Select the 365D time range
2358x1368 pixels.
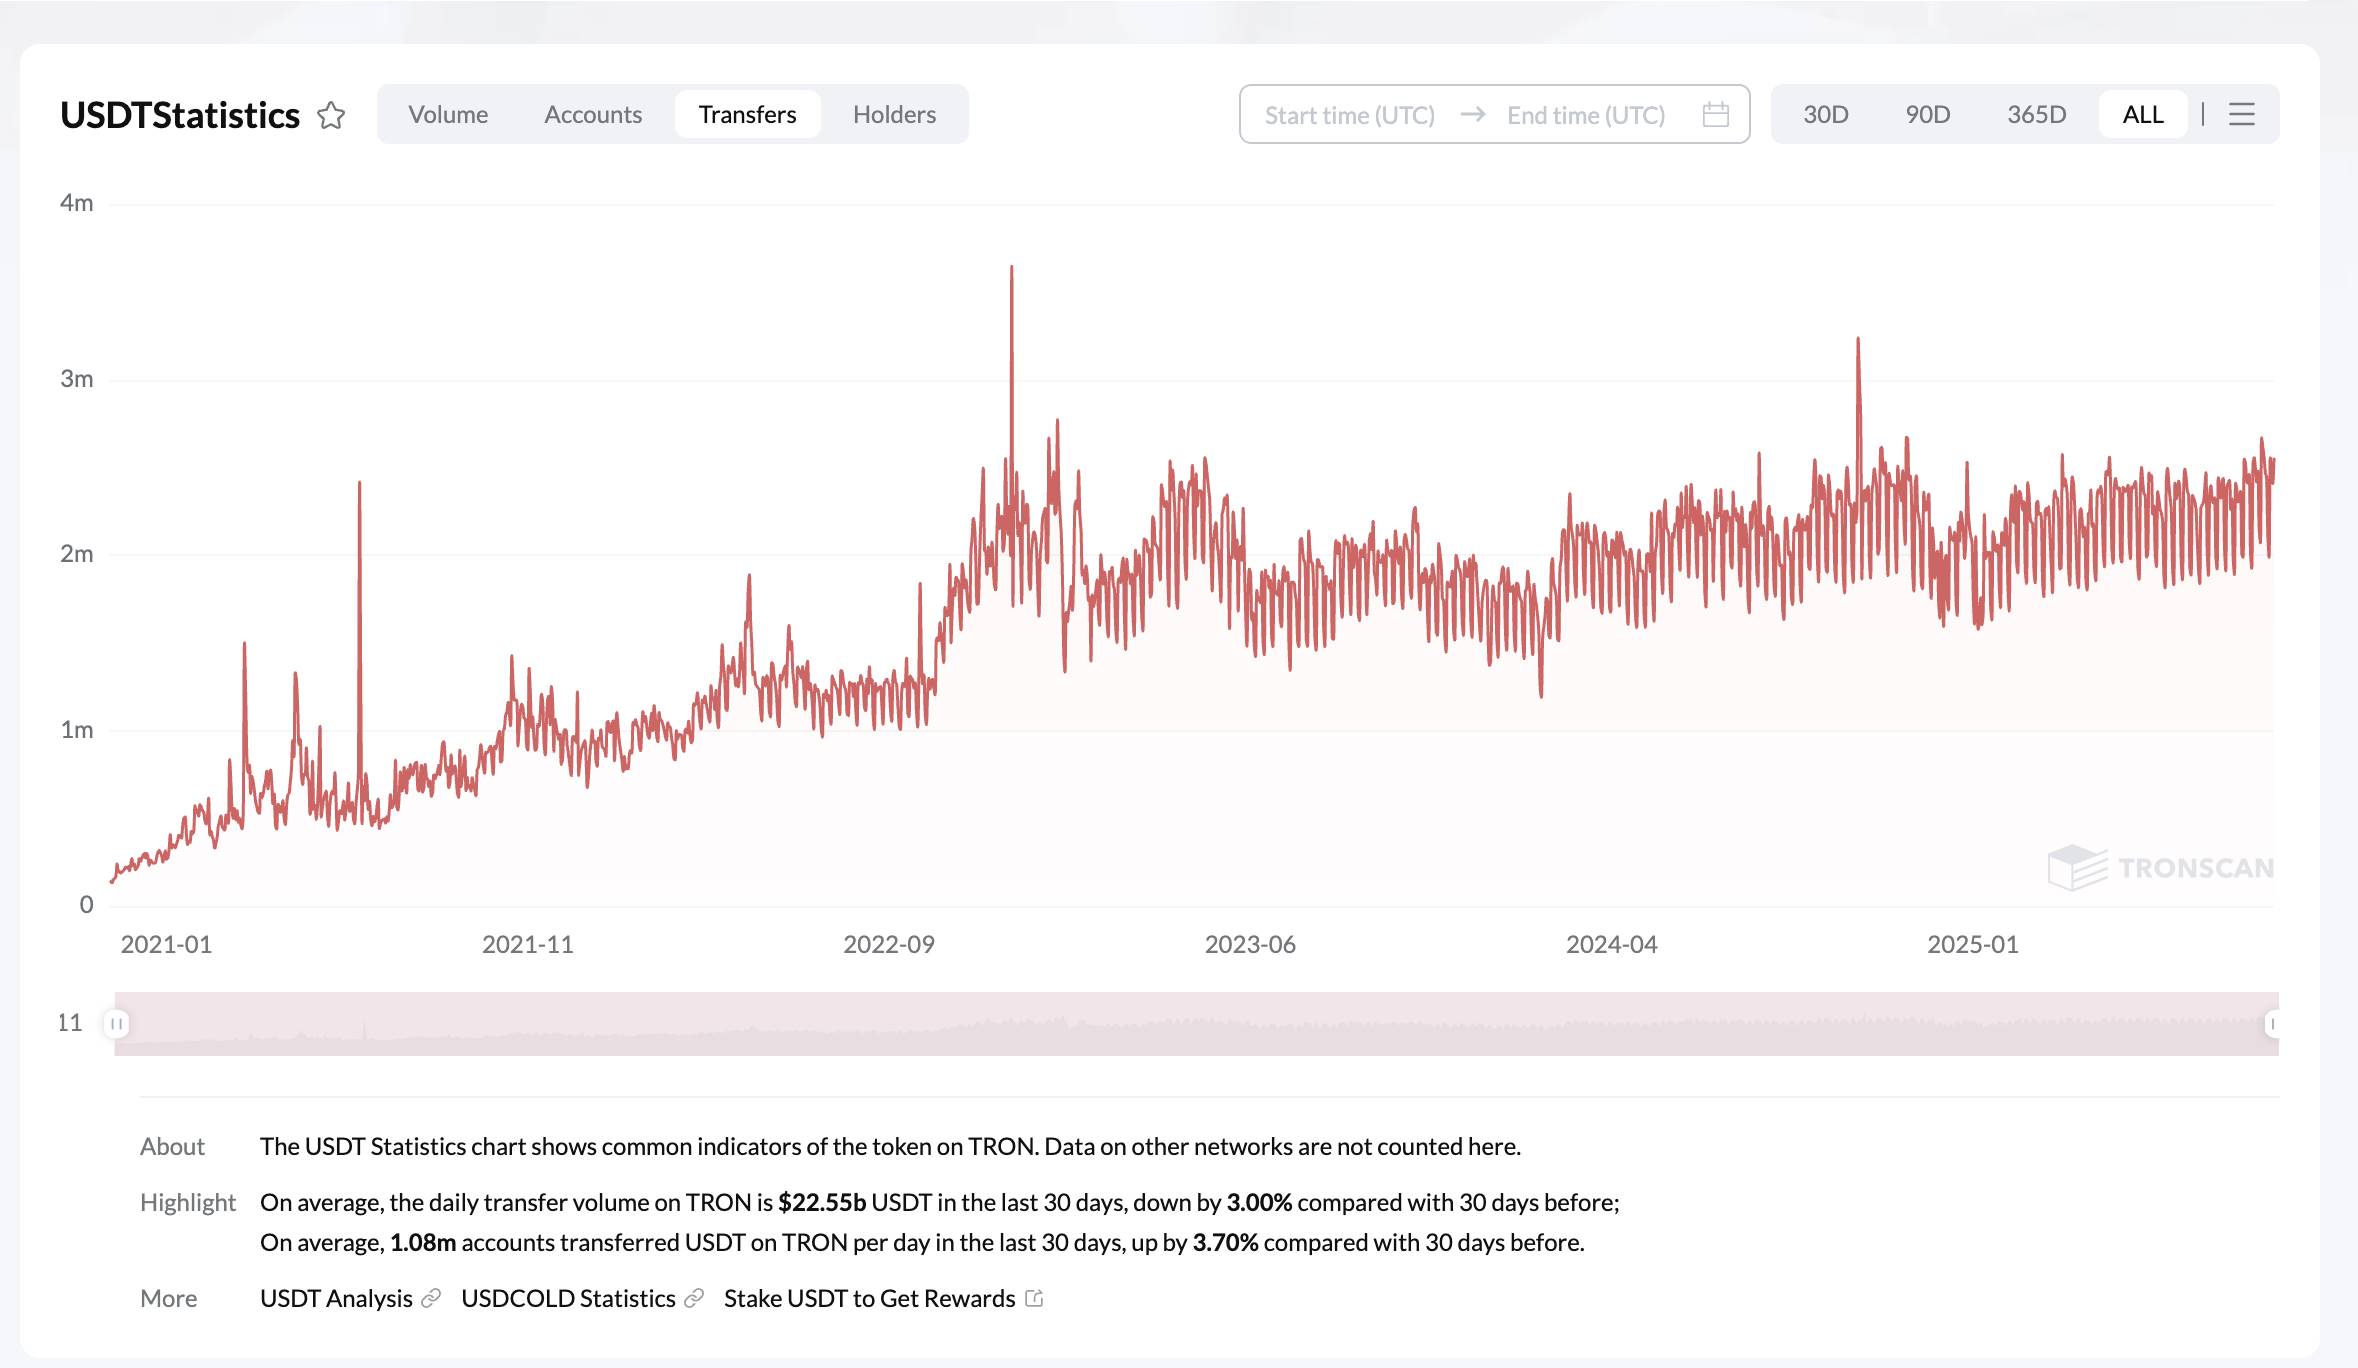2037,114
